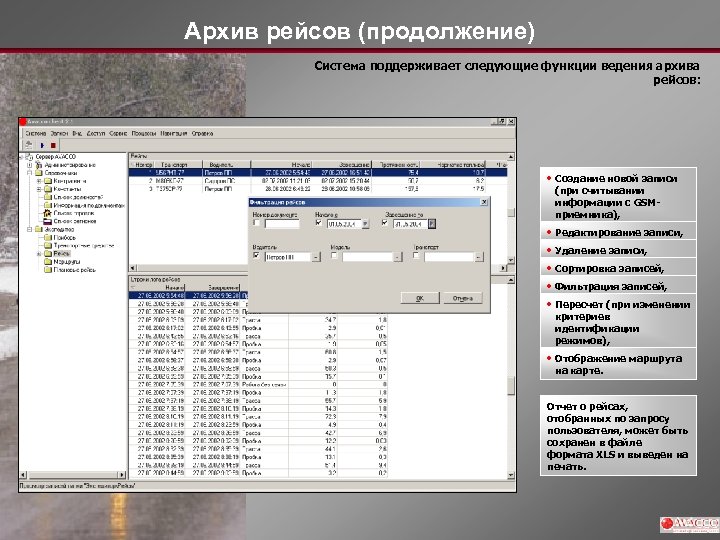Click the 'Фильтрация записей' bullet text
The height and width of the screenshot is (540, 720).
pos(611,287)
